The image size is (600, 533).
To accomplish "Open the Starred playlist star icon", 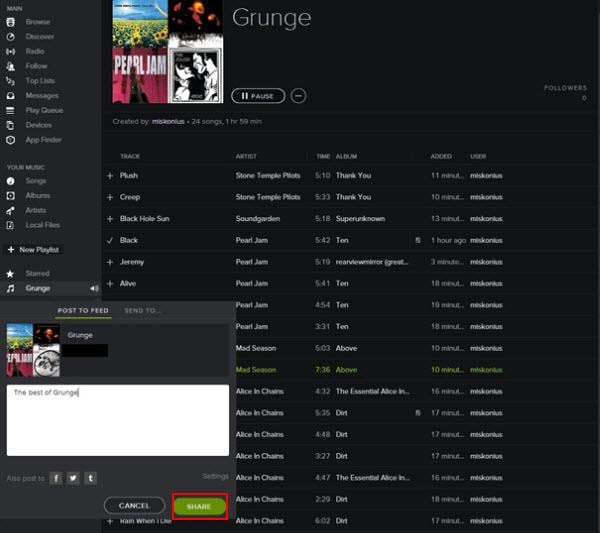I will click(10, 274).
